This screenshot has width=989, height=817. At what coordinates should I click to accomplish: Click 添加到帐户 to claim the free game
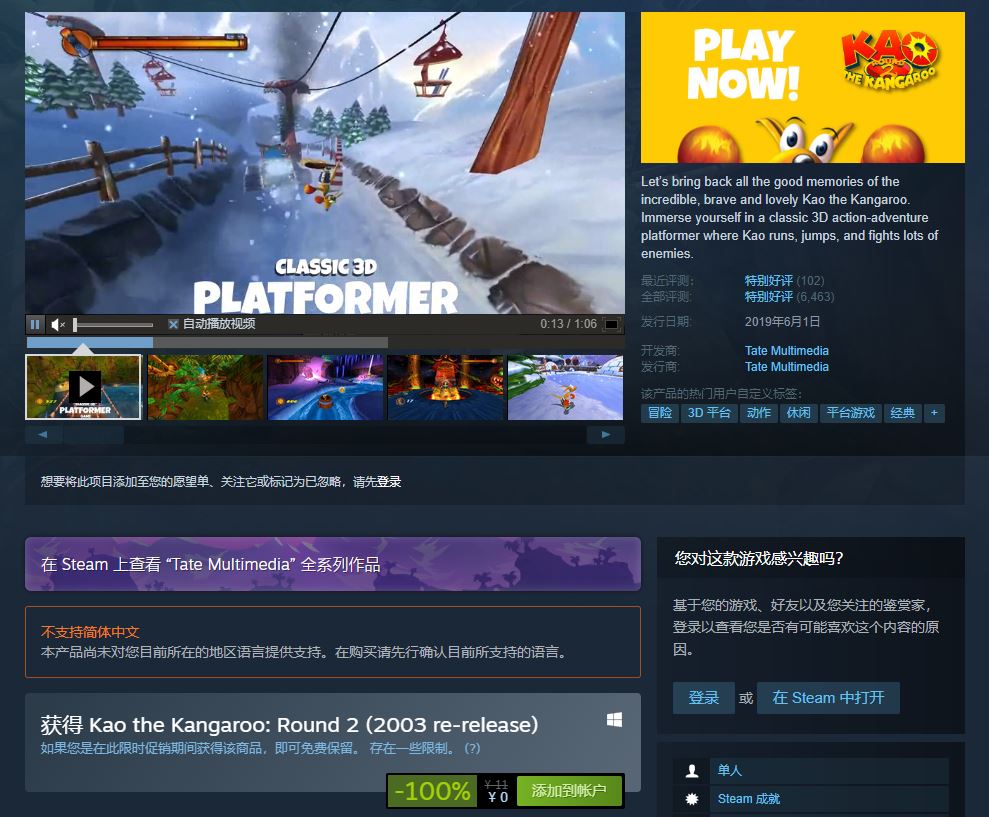[570, 790]
